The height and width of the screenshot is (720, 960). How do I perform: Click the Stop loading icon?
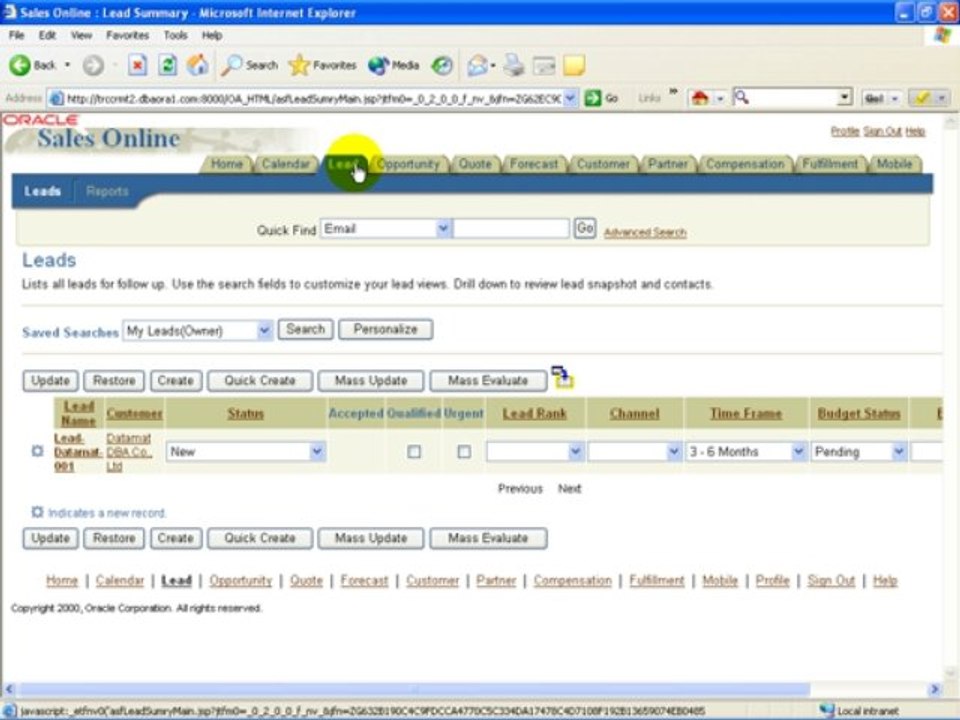click(x=138, y=65)
